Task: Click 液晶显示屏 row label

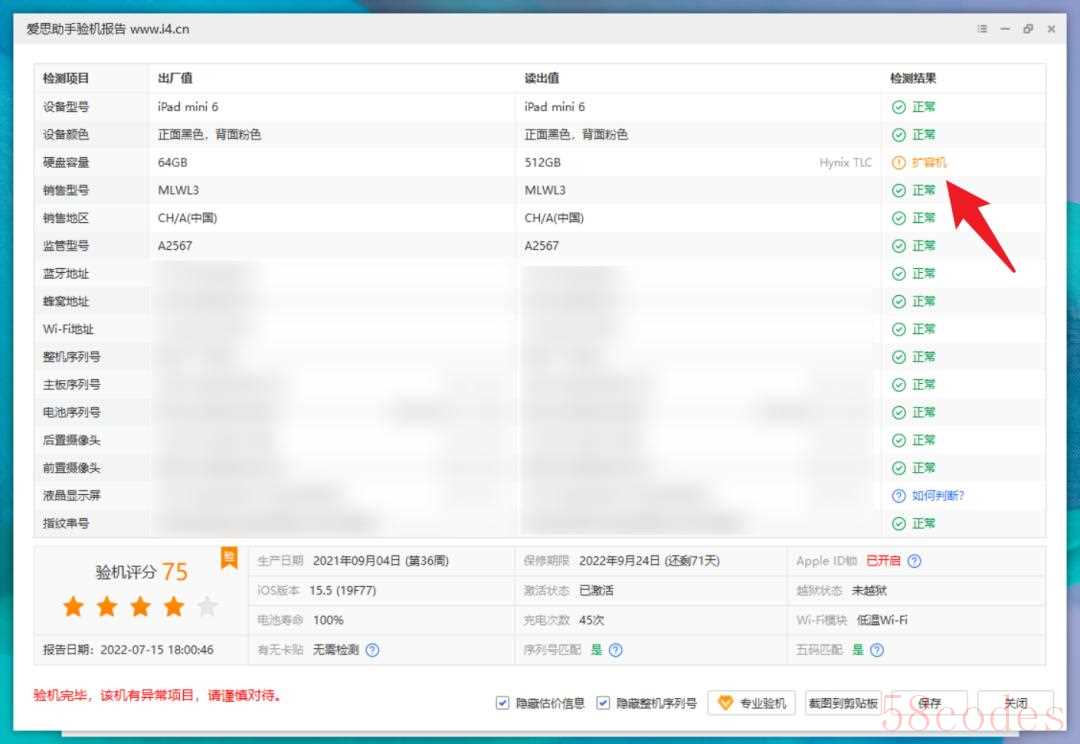Action: [72, 495]
